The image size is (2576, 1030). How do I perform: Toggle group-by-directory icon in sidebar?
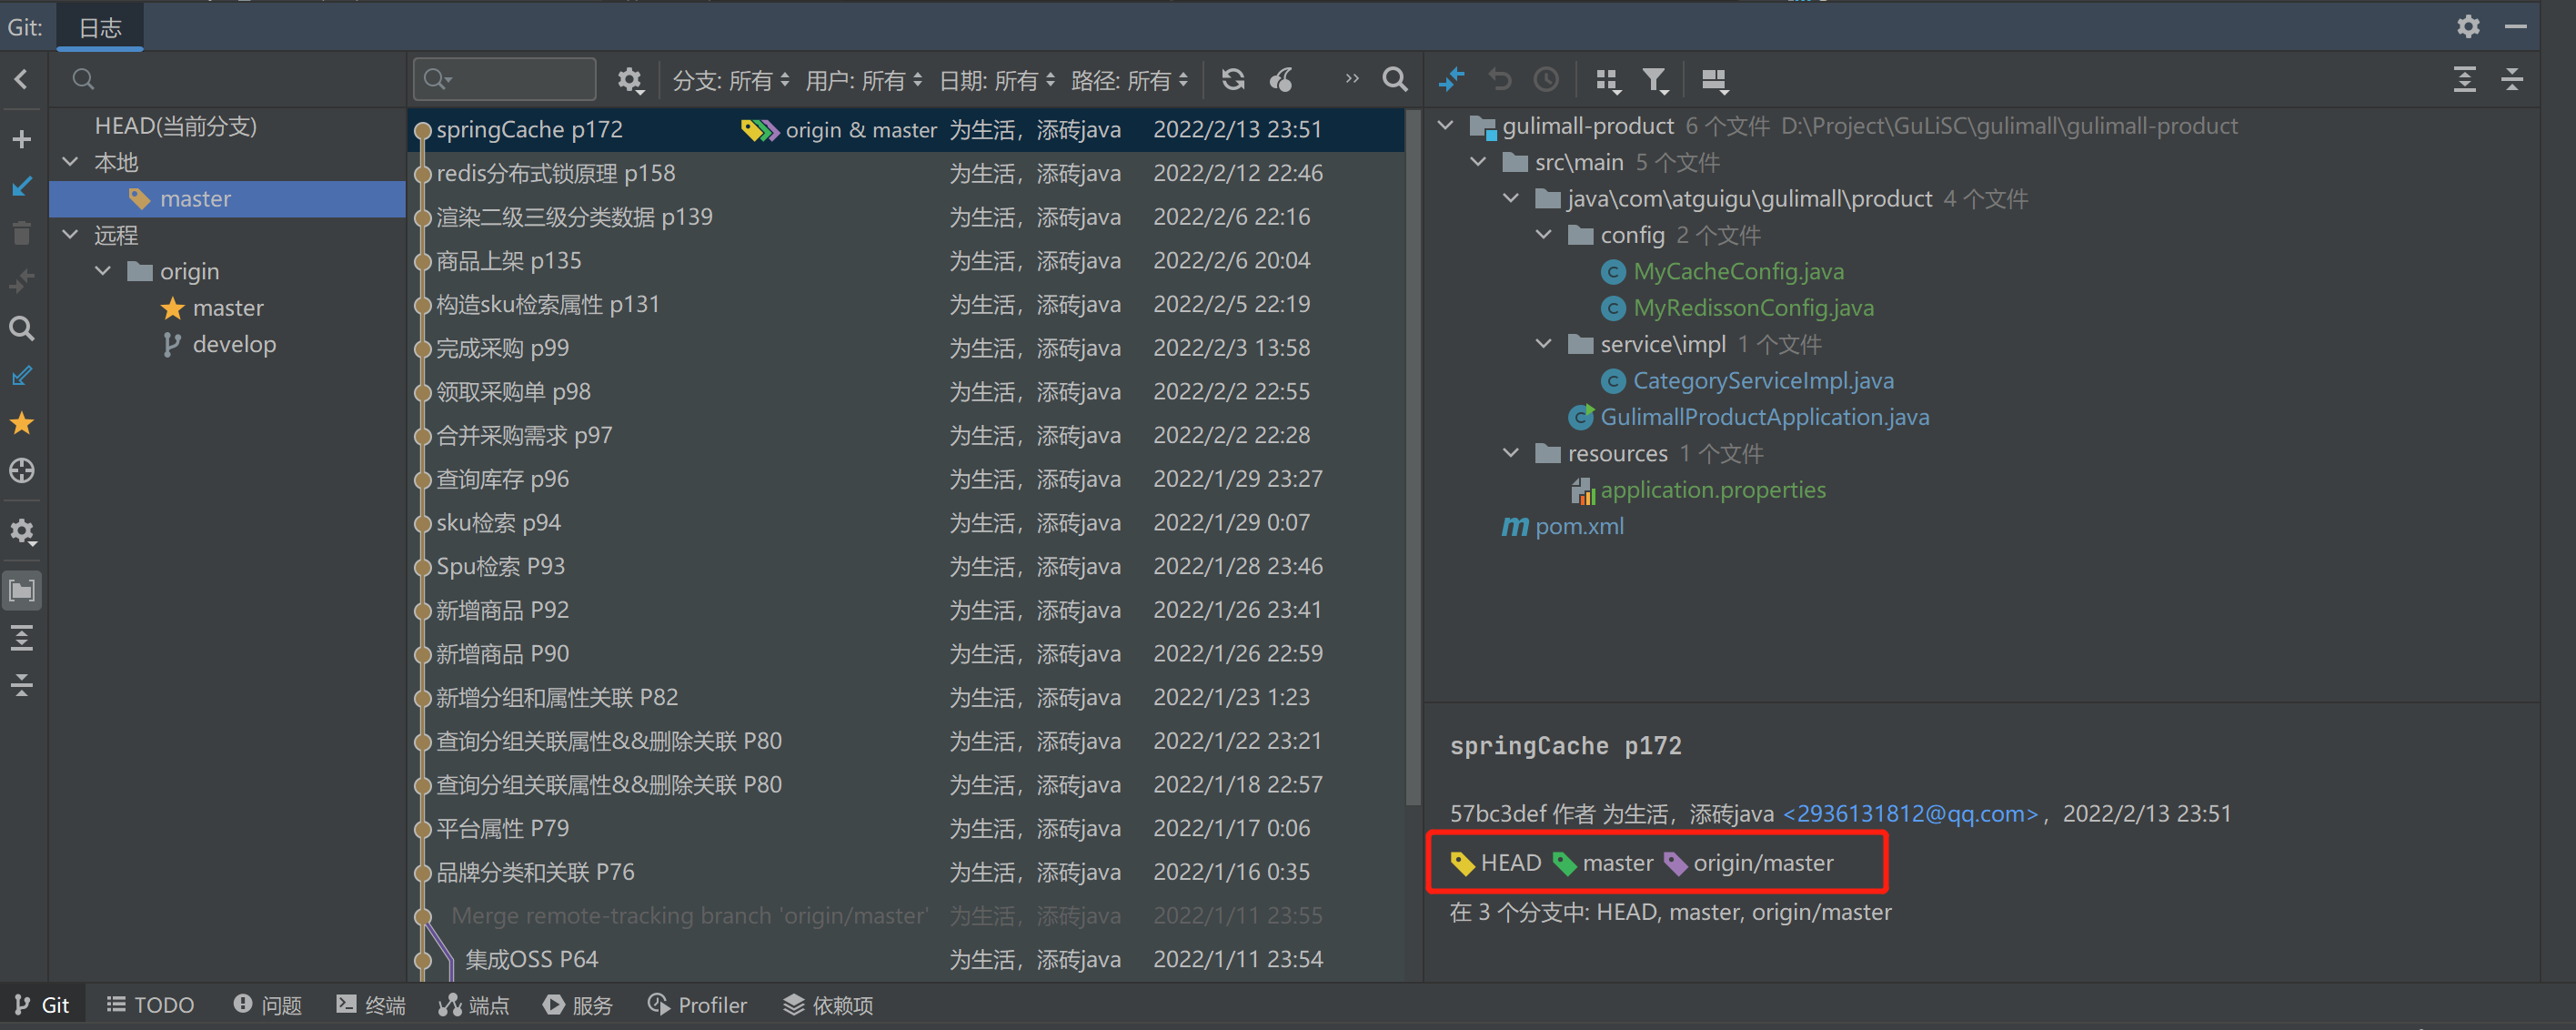[21, 590]
